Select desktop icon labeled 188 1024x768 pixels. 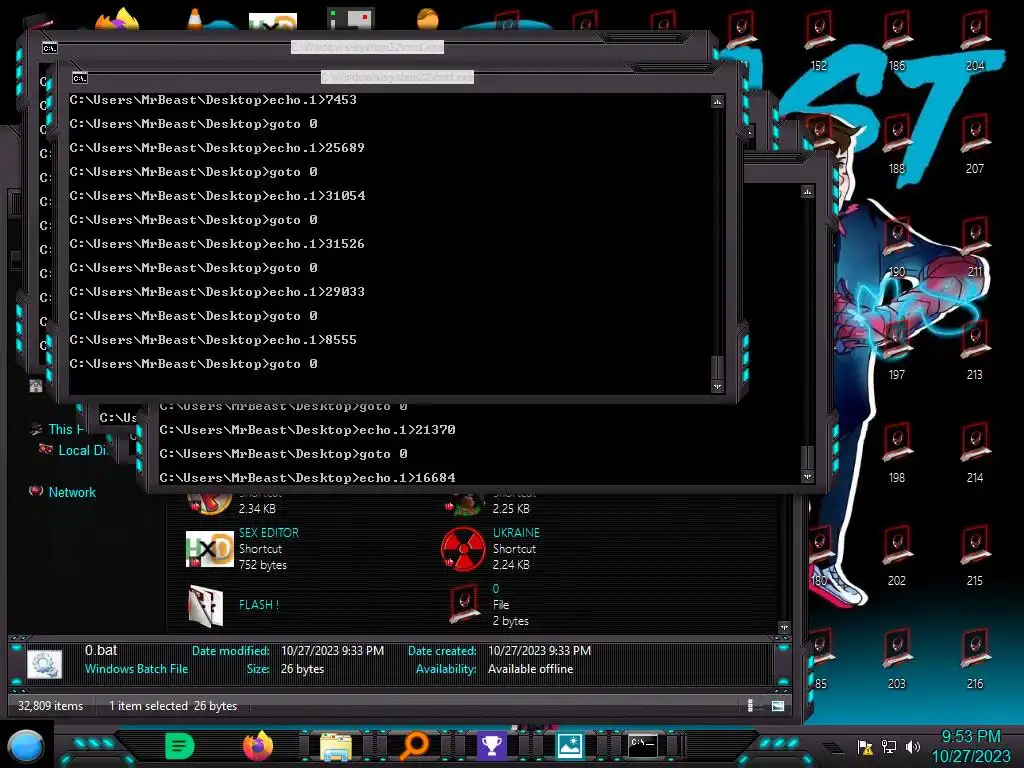pyautogui.click(x=897, y=142)
